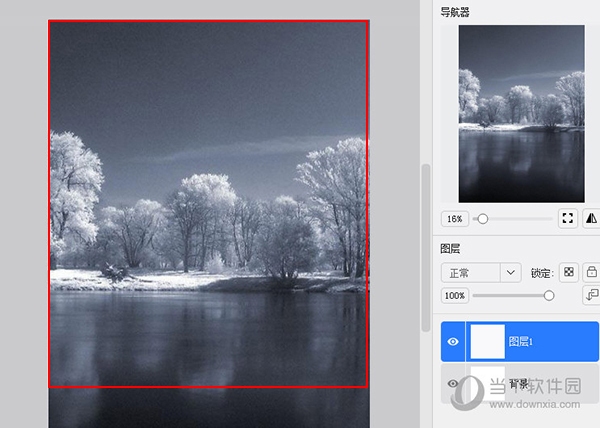The image size is (600, 428).
Task: Click the flip mirror icon beside fit-to-screen
Action: (x=591, y=218)
